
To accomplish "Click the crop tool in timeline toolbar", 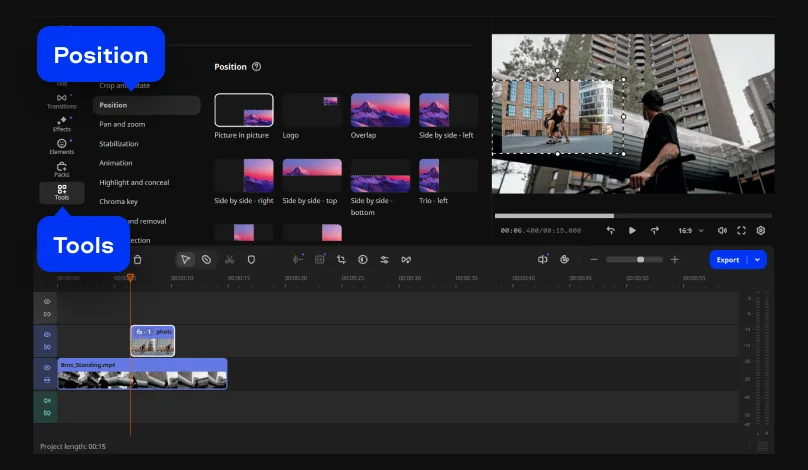I will pyautogui.click(x=341, y=259).
